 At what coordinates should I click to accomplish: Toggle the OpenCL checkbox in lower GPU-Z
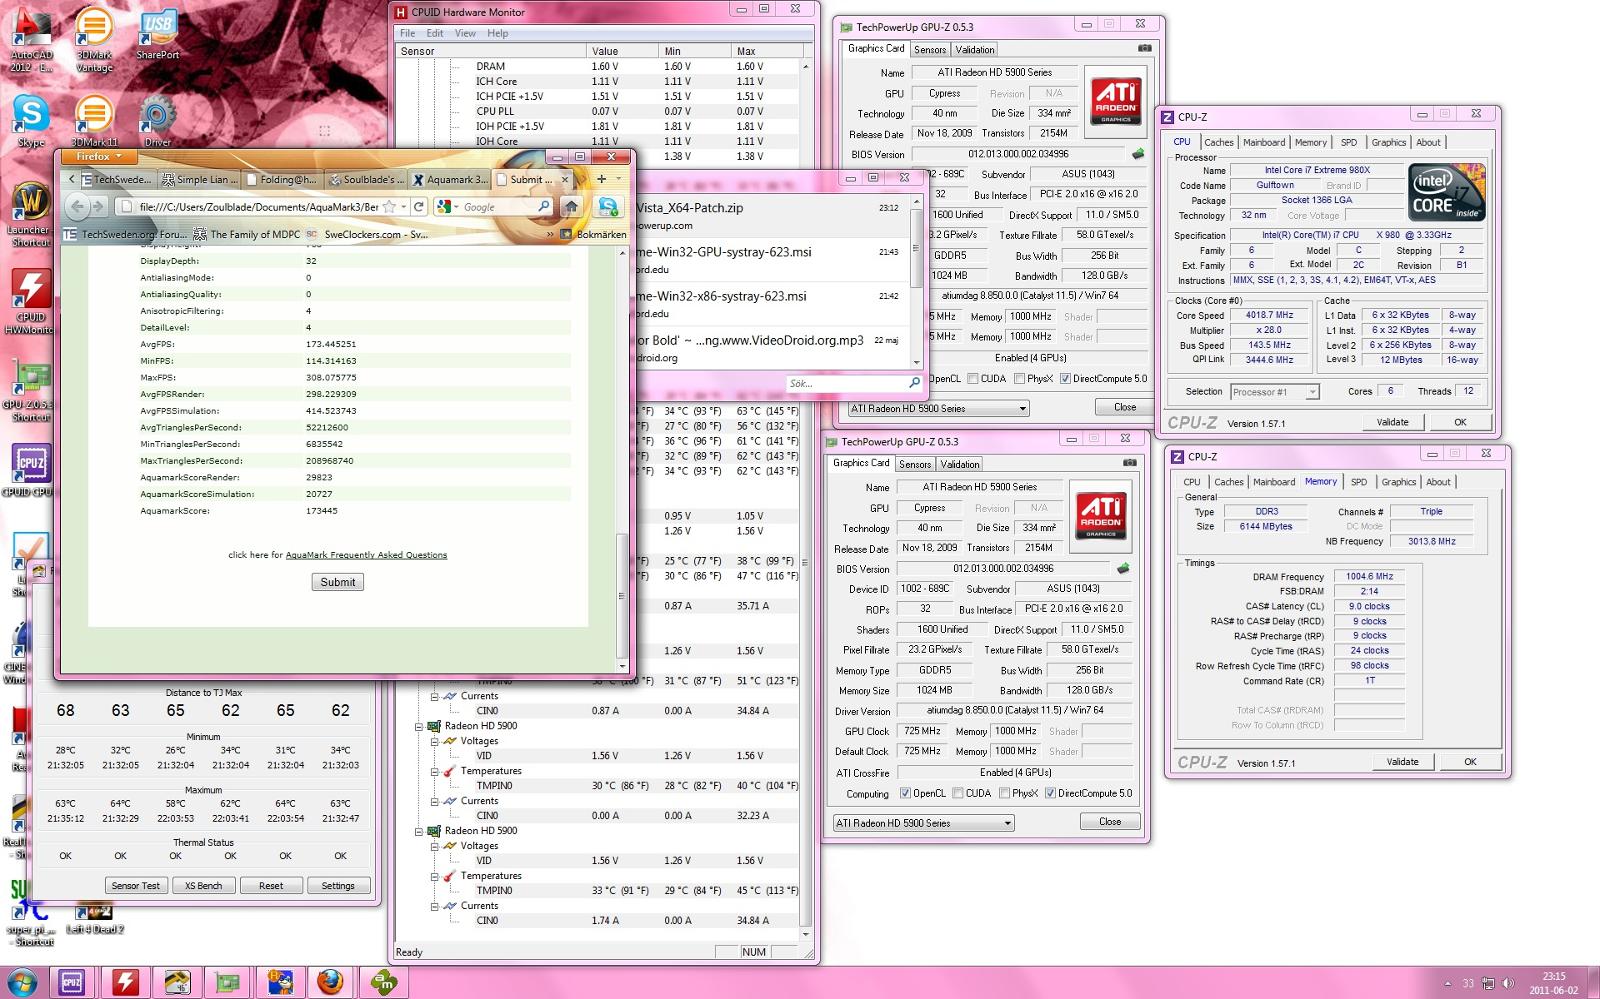[x=905, y=793]
